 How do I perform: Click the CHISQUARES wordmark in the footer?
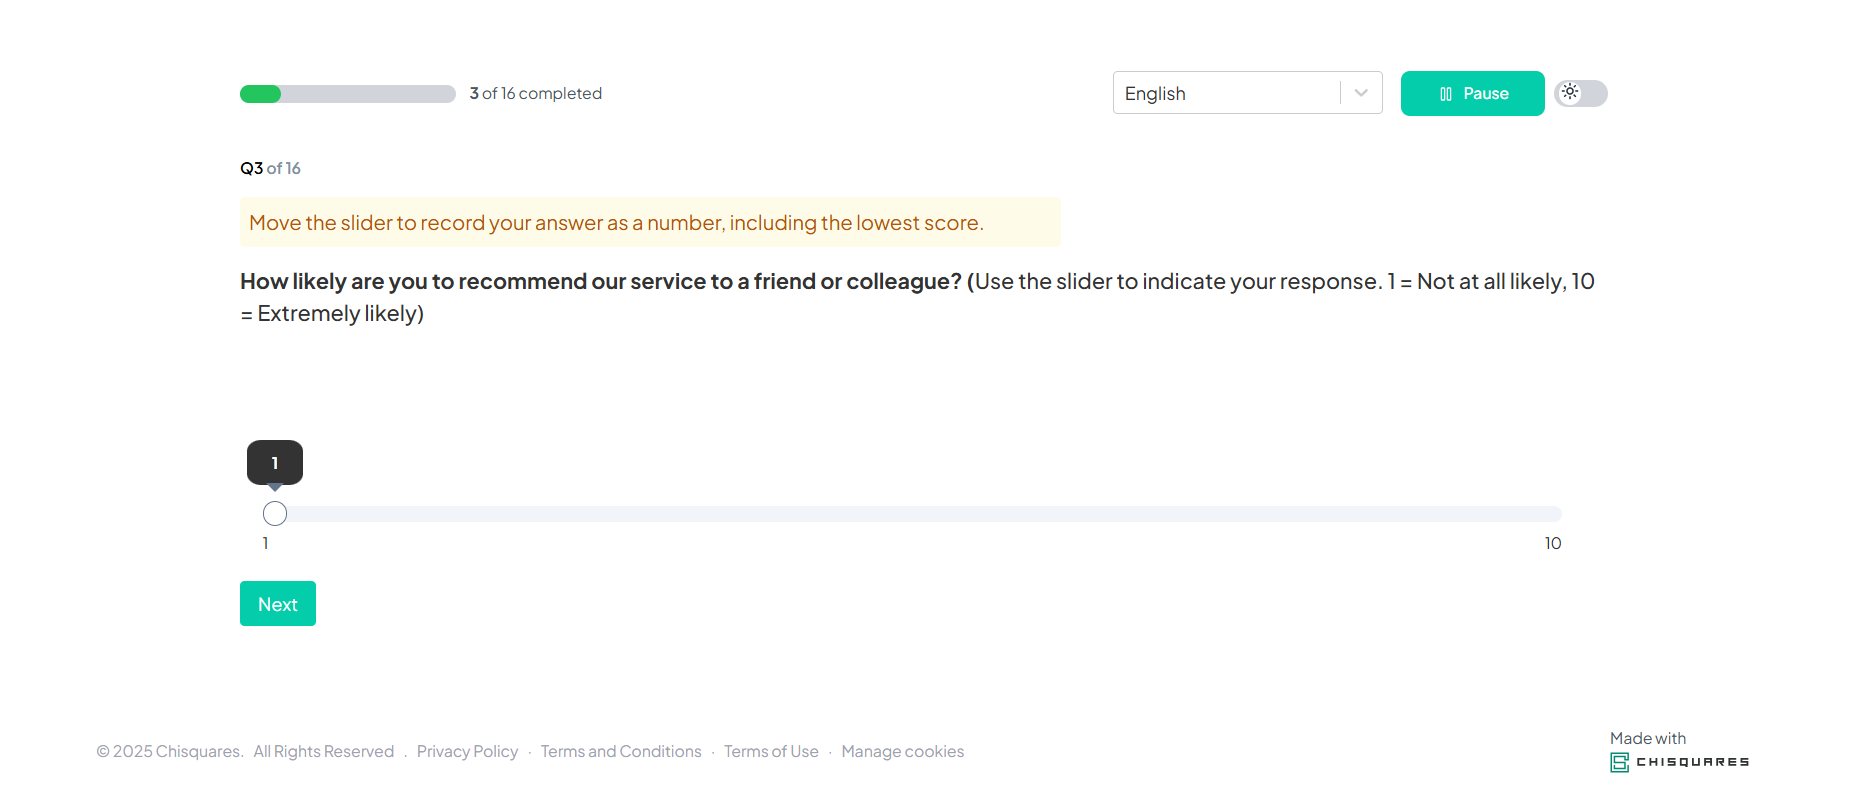coord(1692,762)
